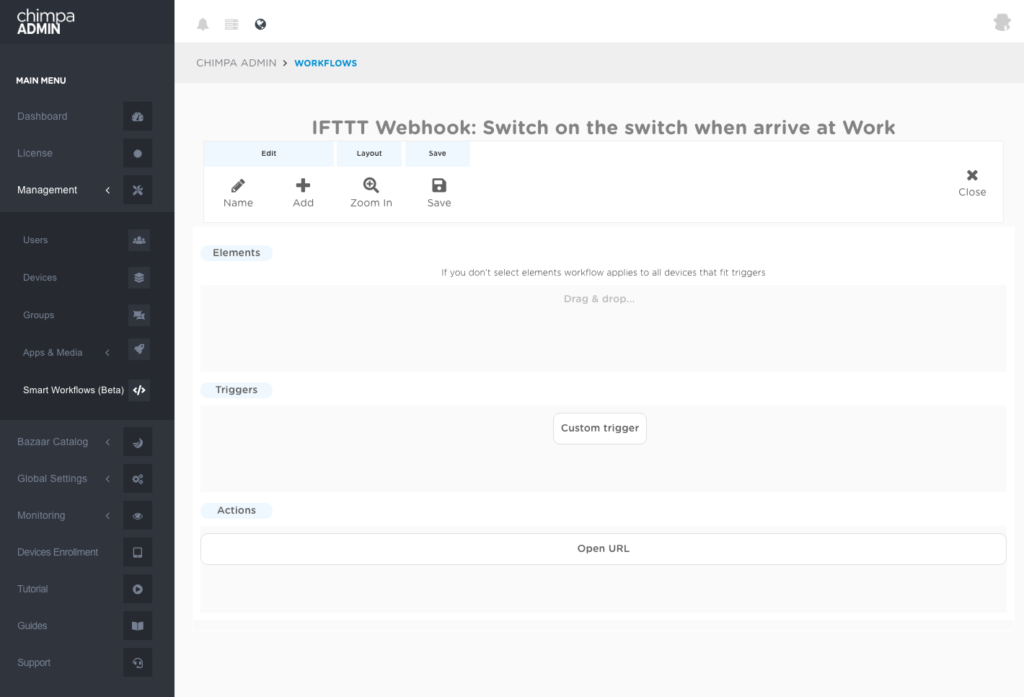
Task: Click the notifications bell icon
Action: tap(203, 24)
